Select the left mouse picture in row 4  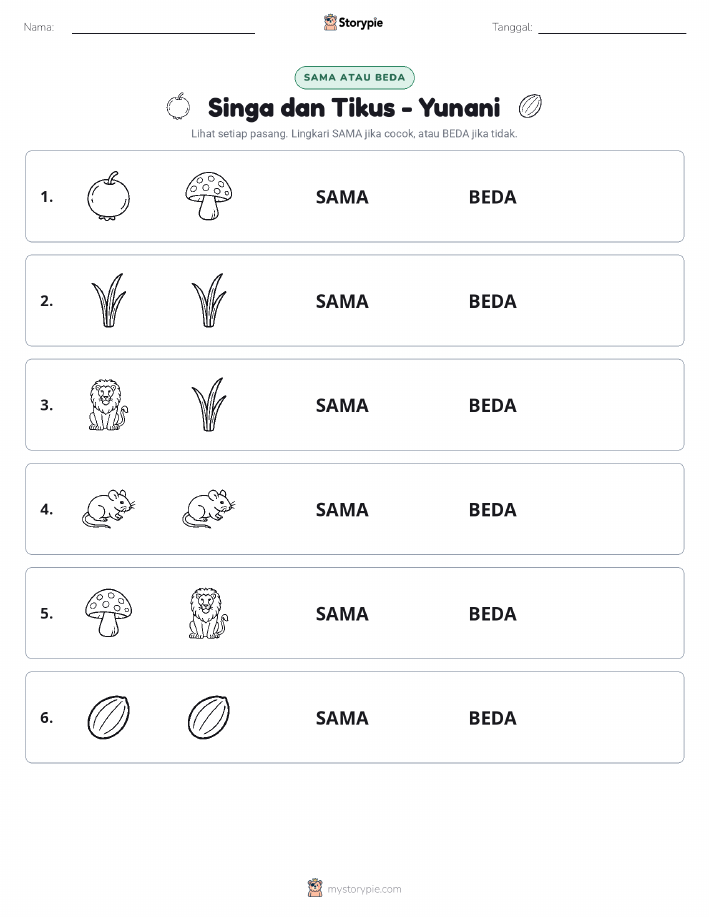[x=108, y=509]
